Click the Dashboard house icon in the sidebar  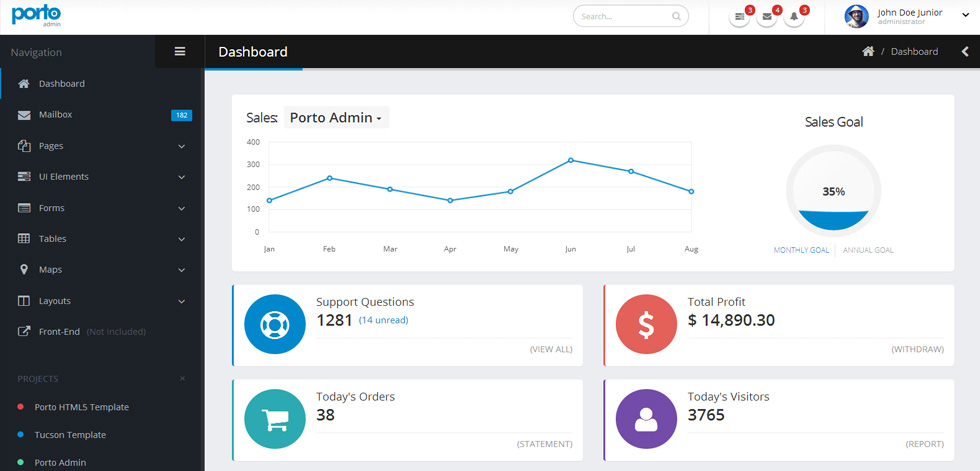coord(24,84)
